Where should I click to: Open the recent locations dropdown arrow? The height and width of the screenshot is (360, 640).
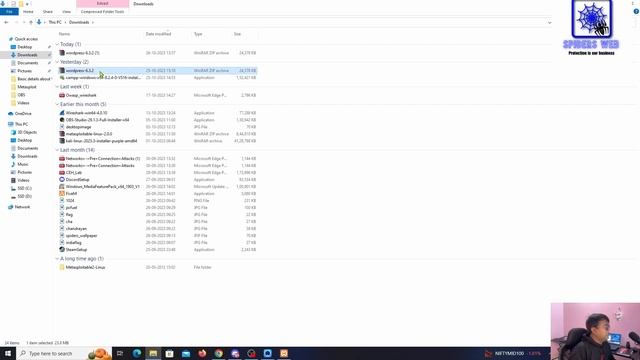pos(24,22)
